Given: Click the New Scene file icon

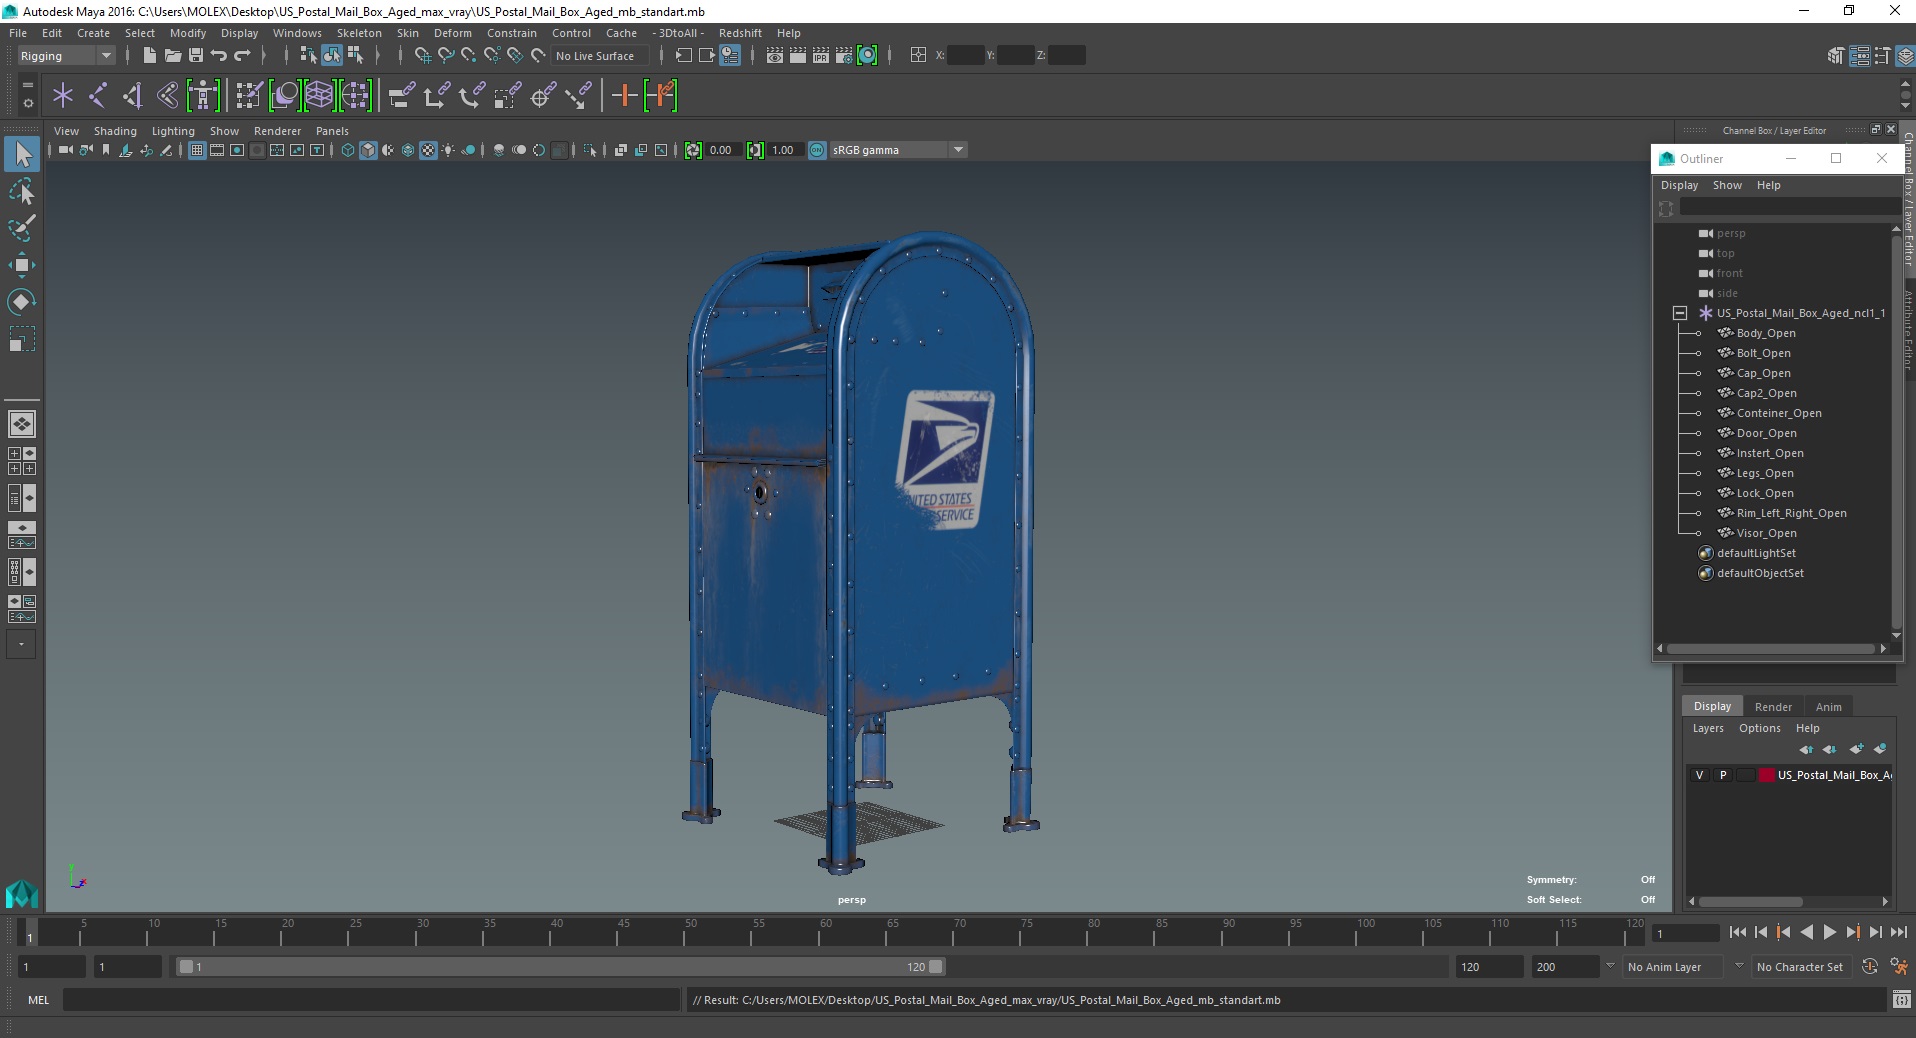Looking at the screenshot, I should point(149,56).
